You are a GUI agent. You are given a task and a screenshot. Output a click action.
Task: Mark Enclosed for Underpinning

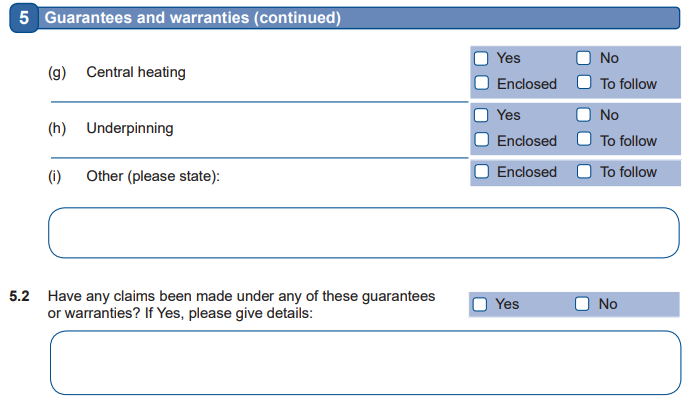click(x=481, y=140)
